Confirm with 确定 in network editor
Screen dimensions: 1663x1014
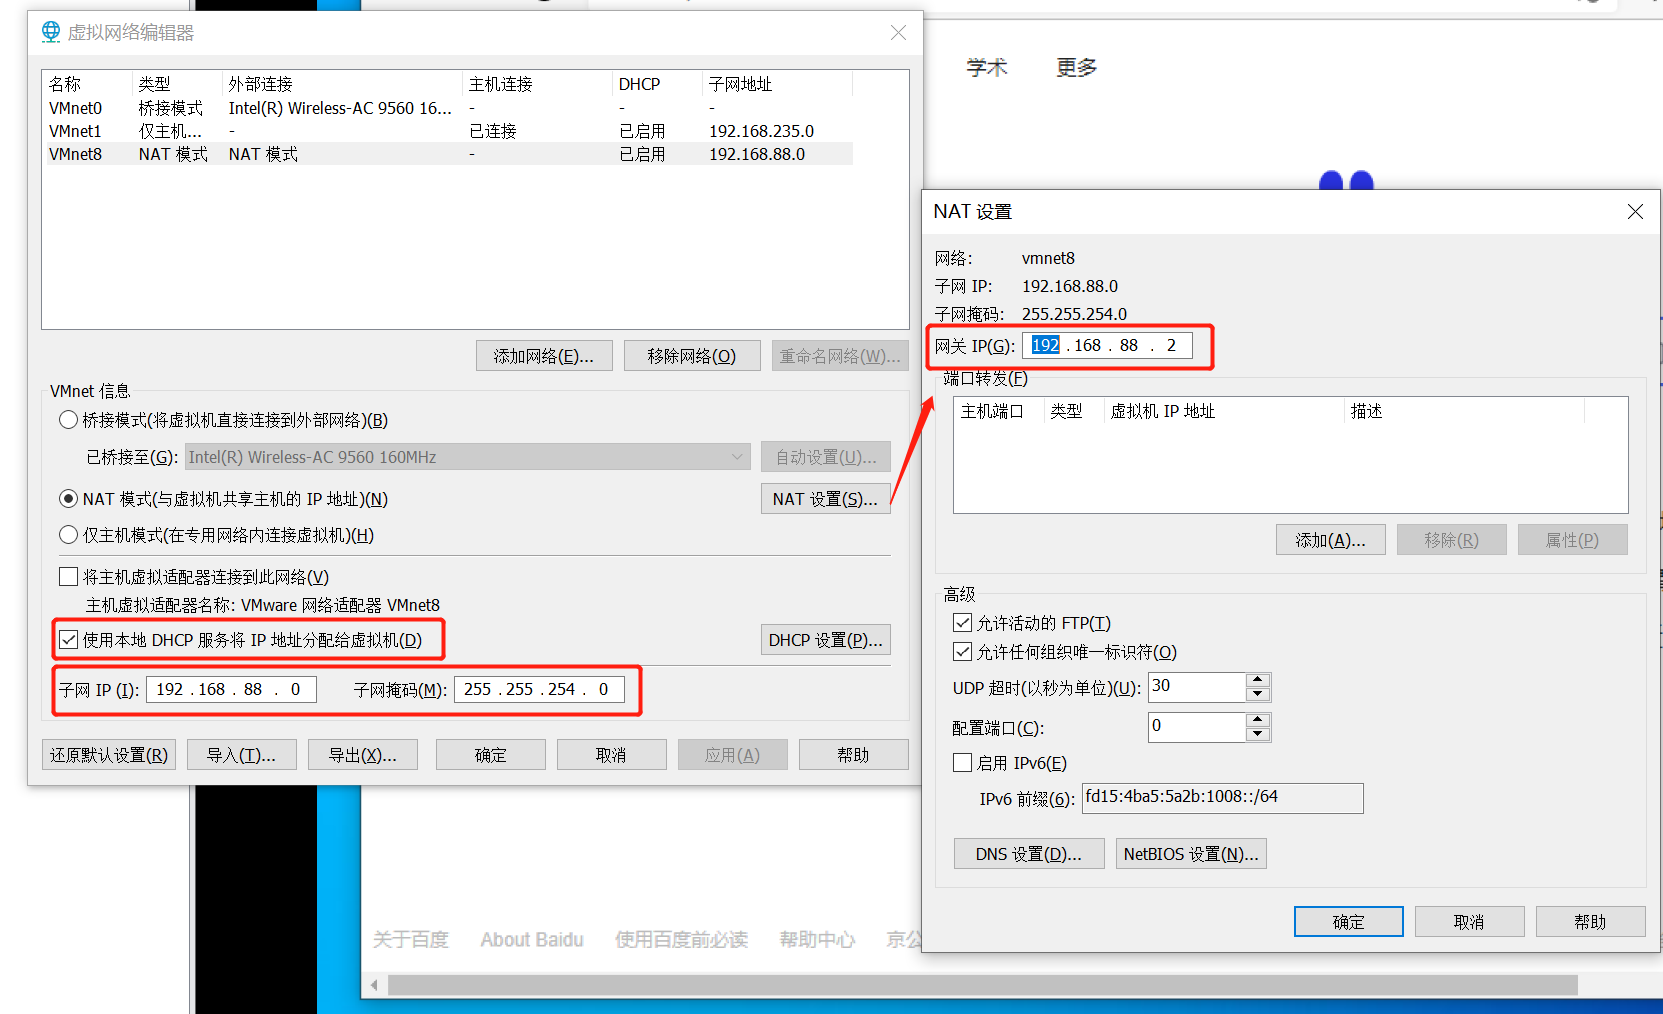[x=491, y=755]
